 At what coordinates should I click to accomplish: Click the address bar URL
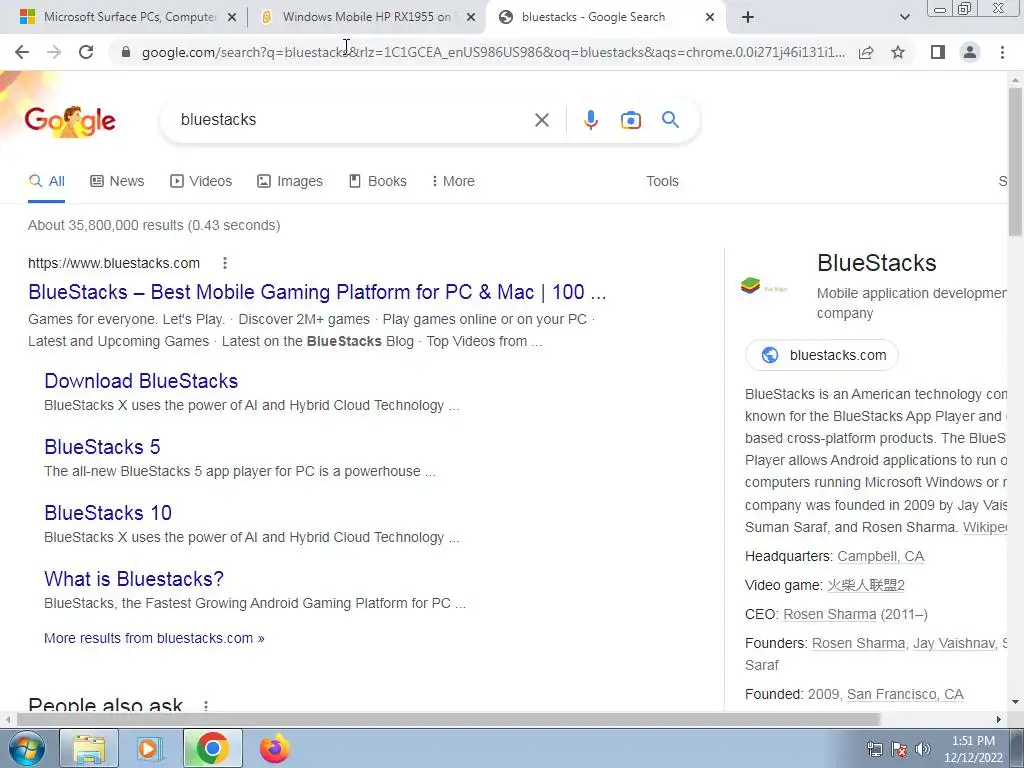[493, 52]
